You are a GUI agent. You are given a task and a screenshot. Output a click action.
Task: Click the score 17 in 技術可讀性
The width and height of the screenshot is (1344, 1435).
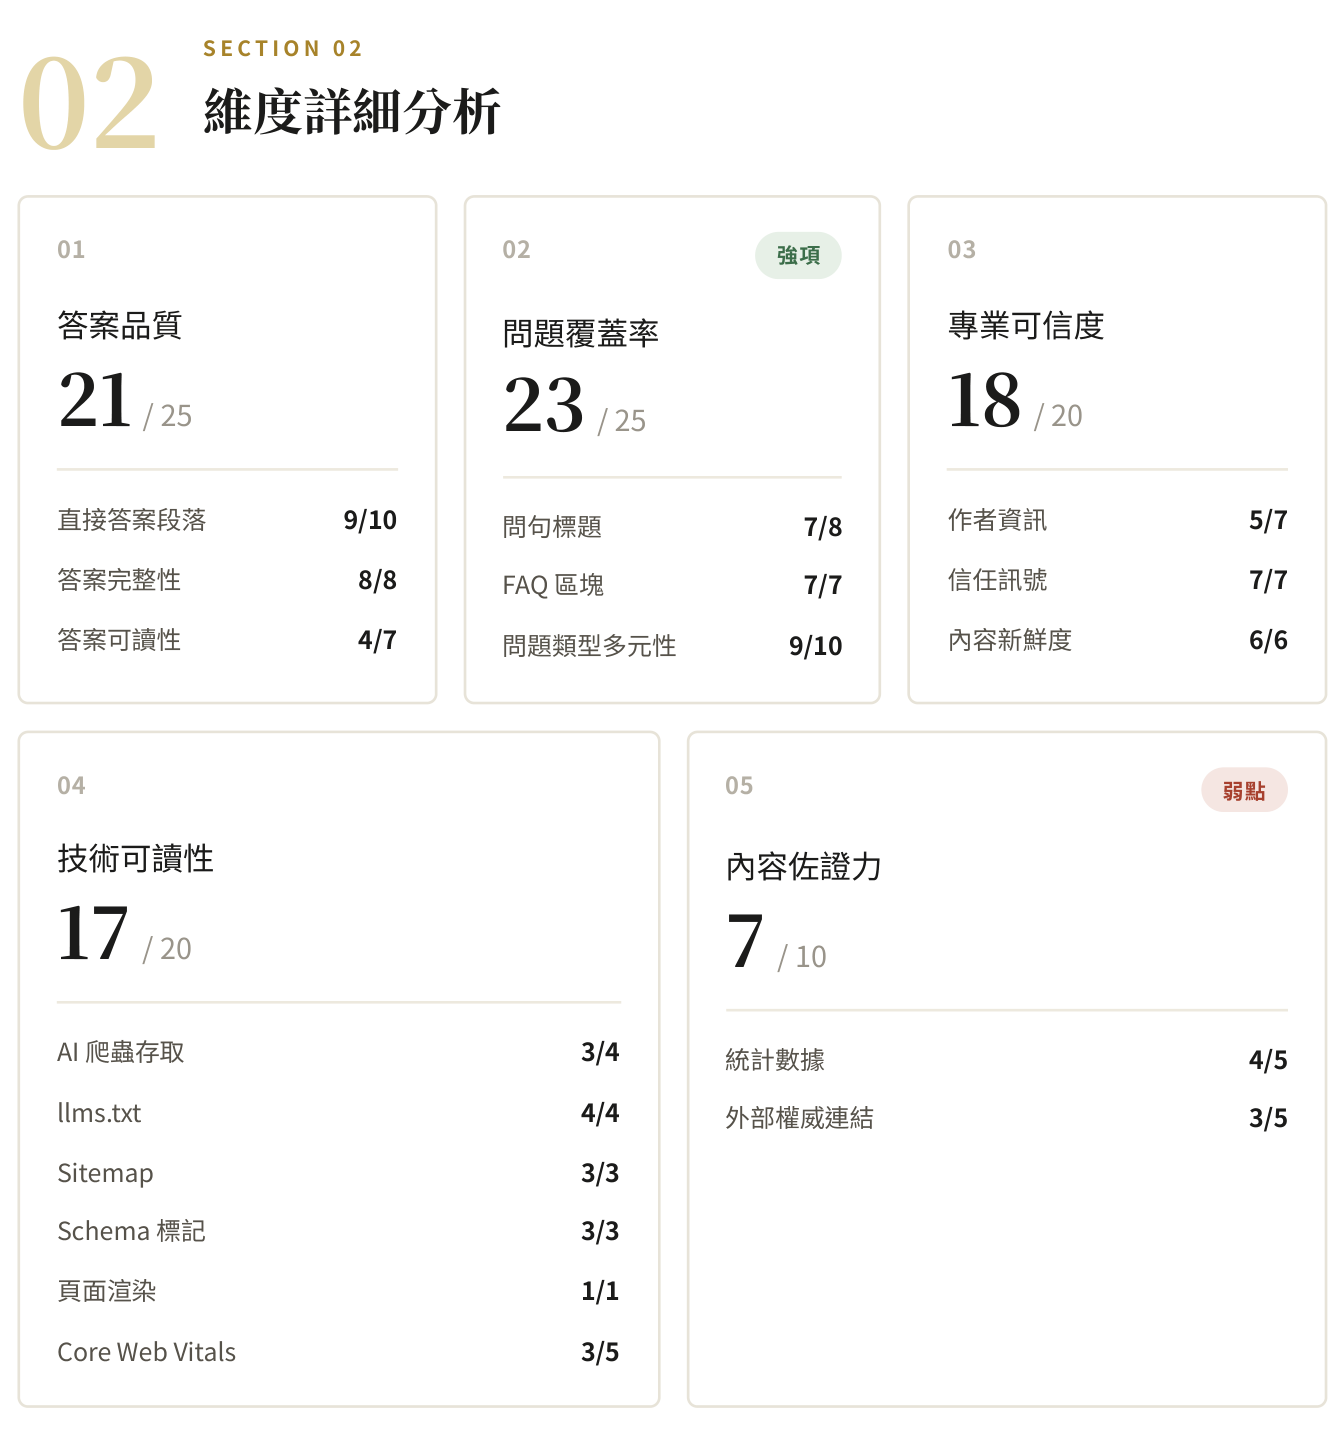click(93, 933)
